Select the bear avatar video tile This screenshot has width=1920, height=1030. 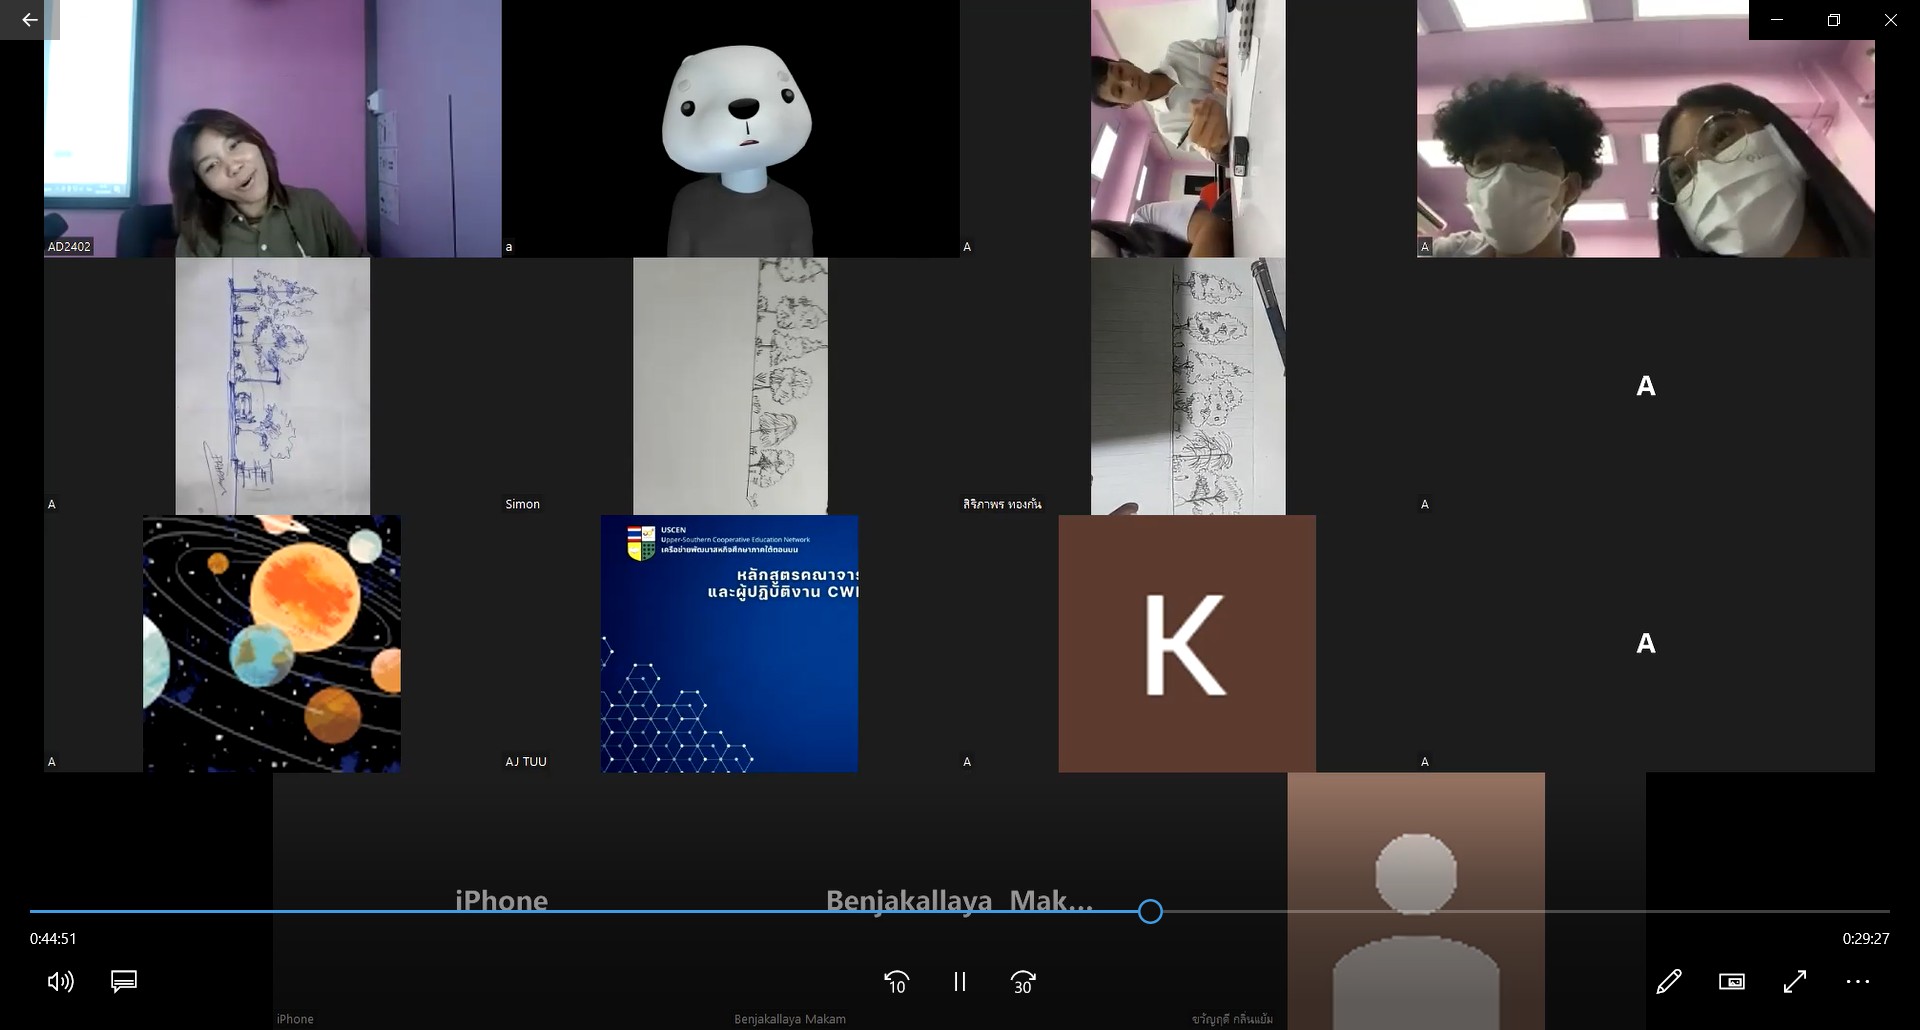(x=730, y=128)
